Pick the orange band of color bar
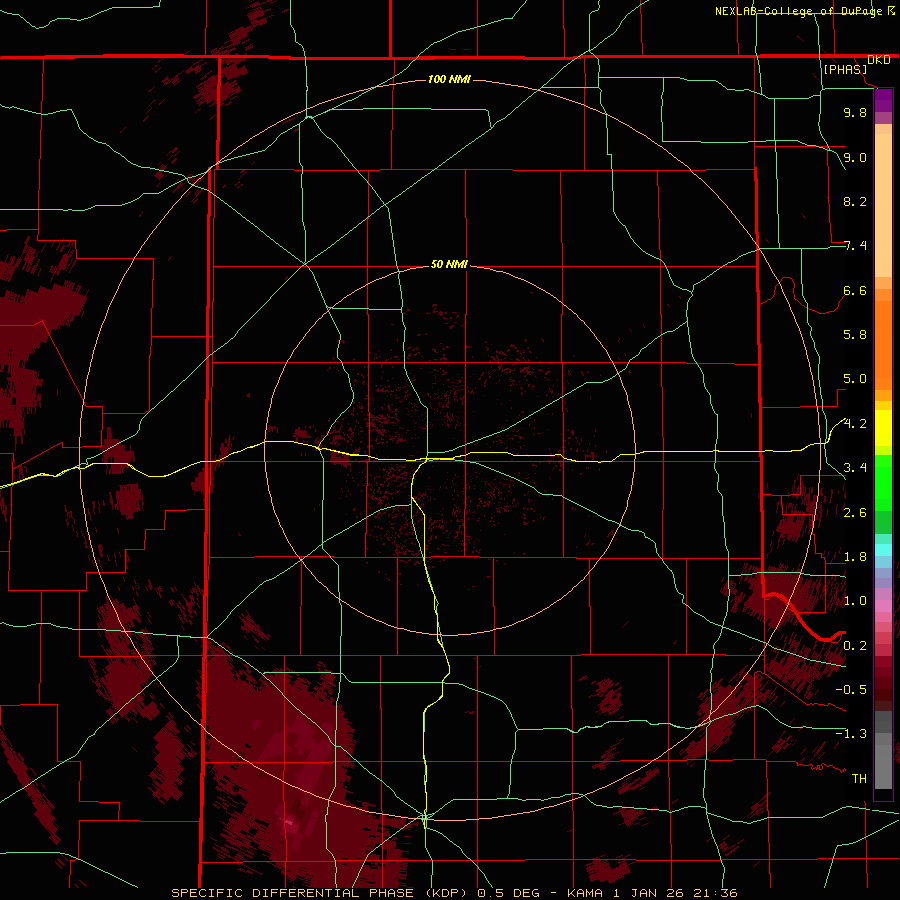This screenshot has width=900, height=900. 883,344
